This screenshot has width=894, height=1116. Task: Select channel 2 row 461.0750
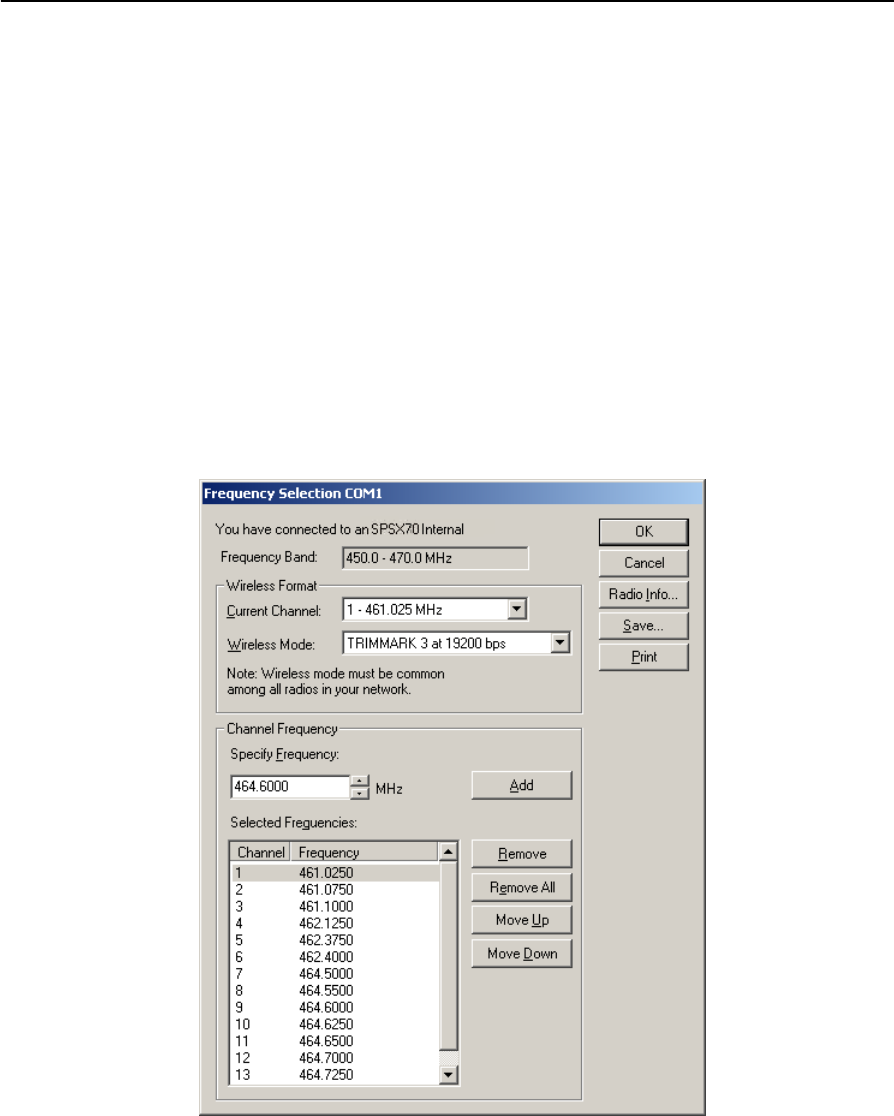tap(335, 890)
